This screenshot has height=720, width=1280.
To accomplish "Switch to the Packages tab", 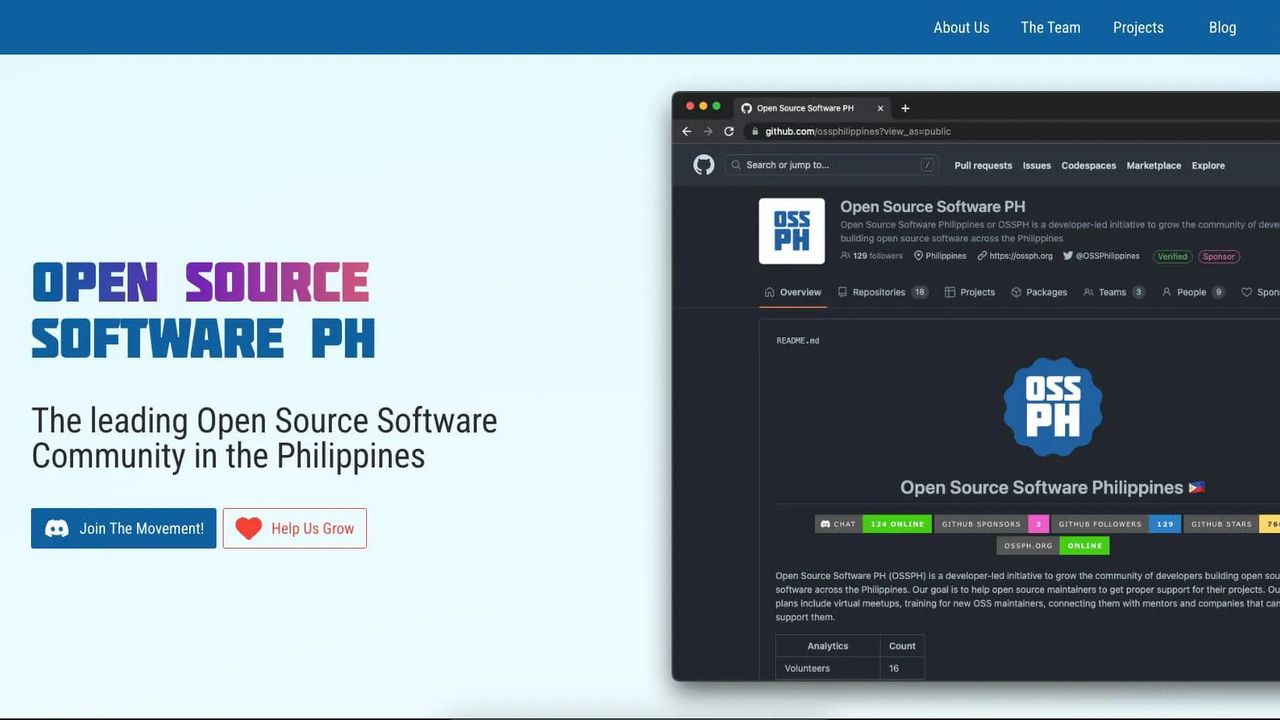I will (x=1039, y=292).
